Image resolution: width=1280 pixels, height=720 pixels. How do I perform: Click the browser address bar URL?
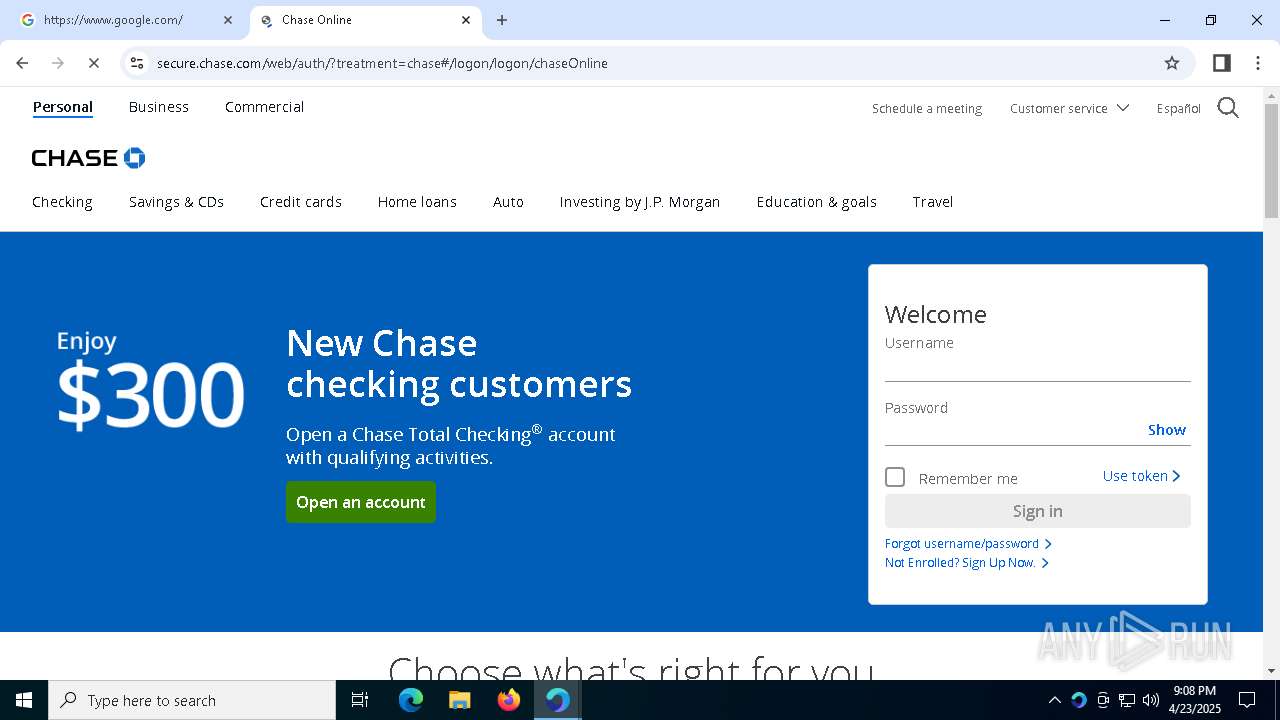point(382,63)
